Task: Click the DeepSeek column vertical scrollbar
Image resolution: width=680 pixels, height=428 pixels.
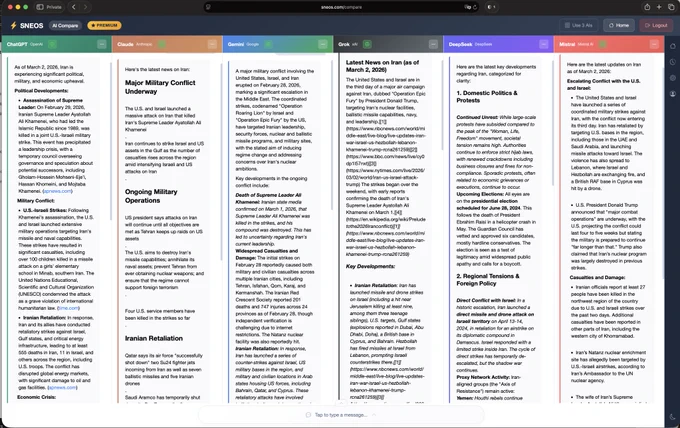Action: (552, 124)
